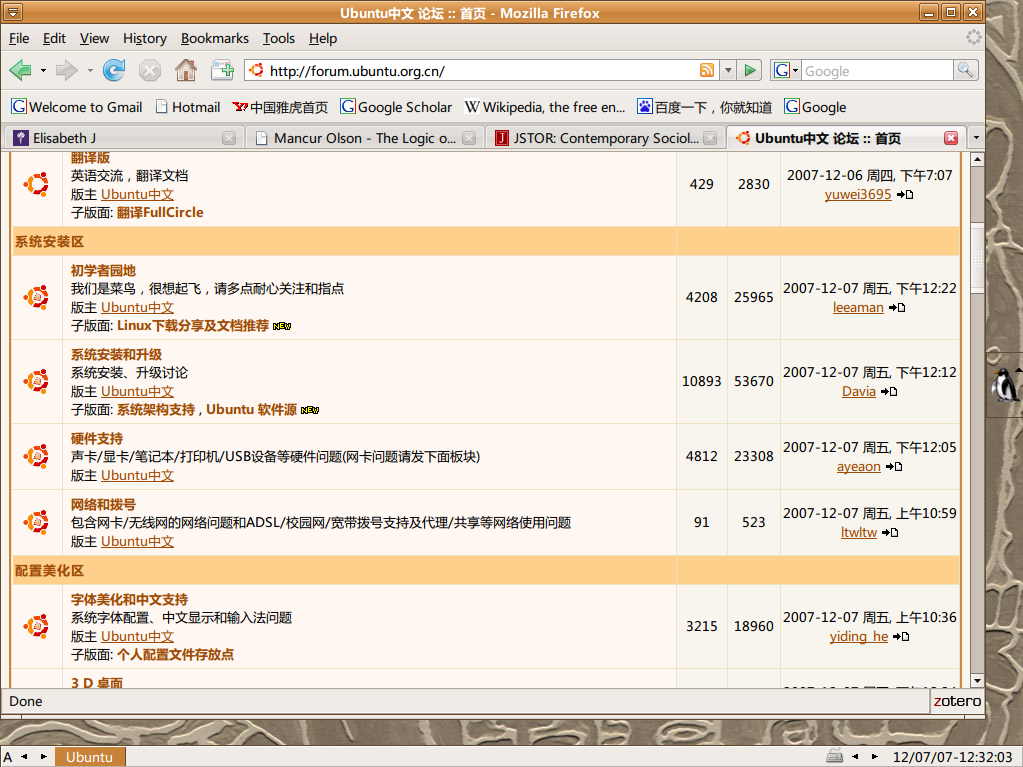Click latest post icon next to yiding_he
The width and height of the screenshot is (1023, 767).
[901, 637]
